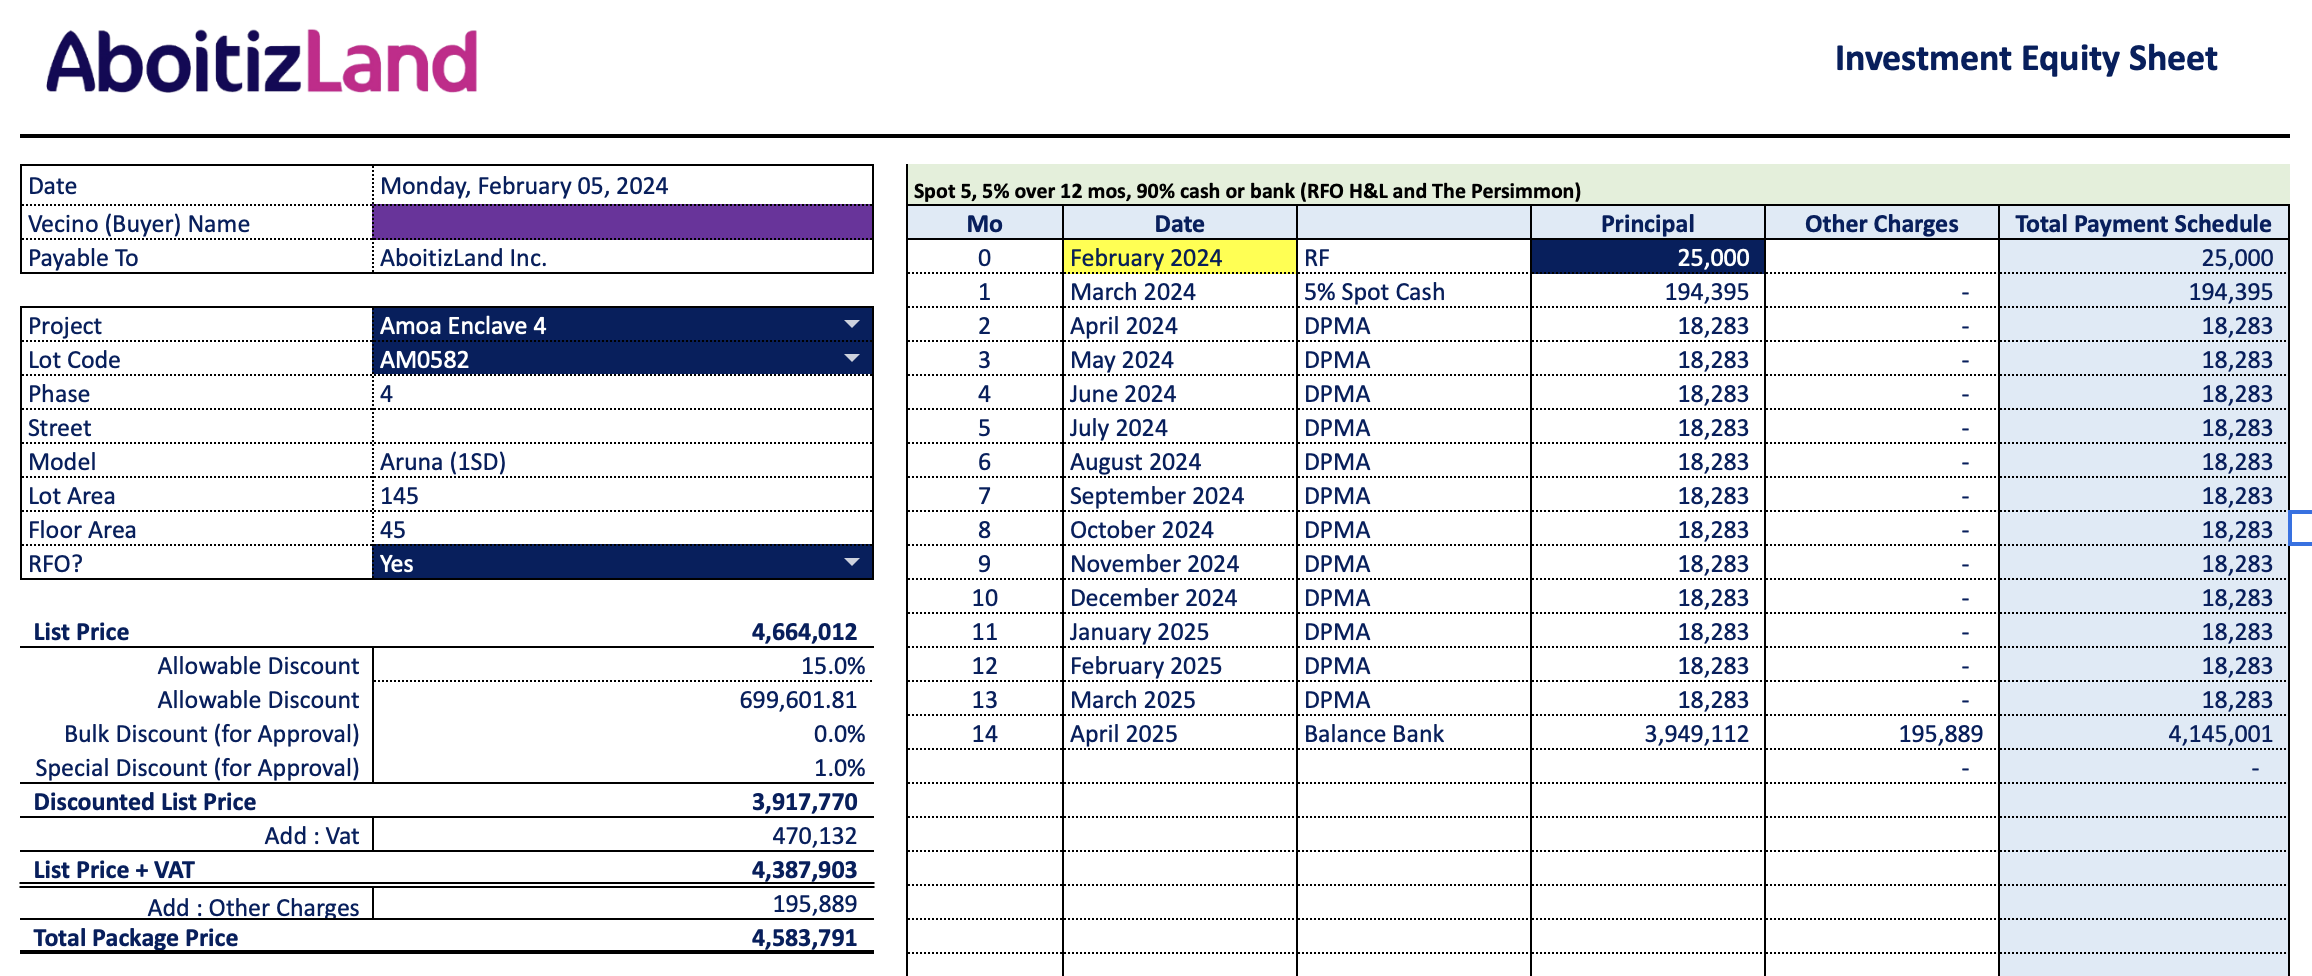The width and height of the screenshot is (2312, 976).
Task: Select the RF label cell
Action: tap(1414, 257)
